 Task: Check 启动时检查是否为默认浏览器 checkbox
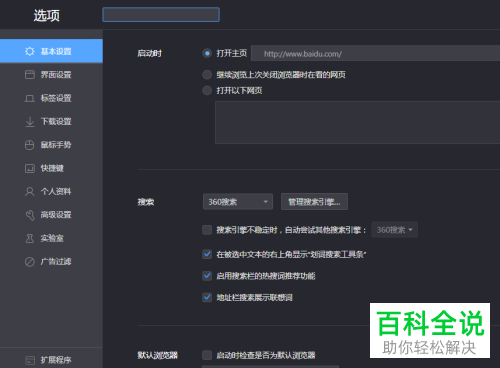207,355
